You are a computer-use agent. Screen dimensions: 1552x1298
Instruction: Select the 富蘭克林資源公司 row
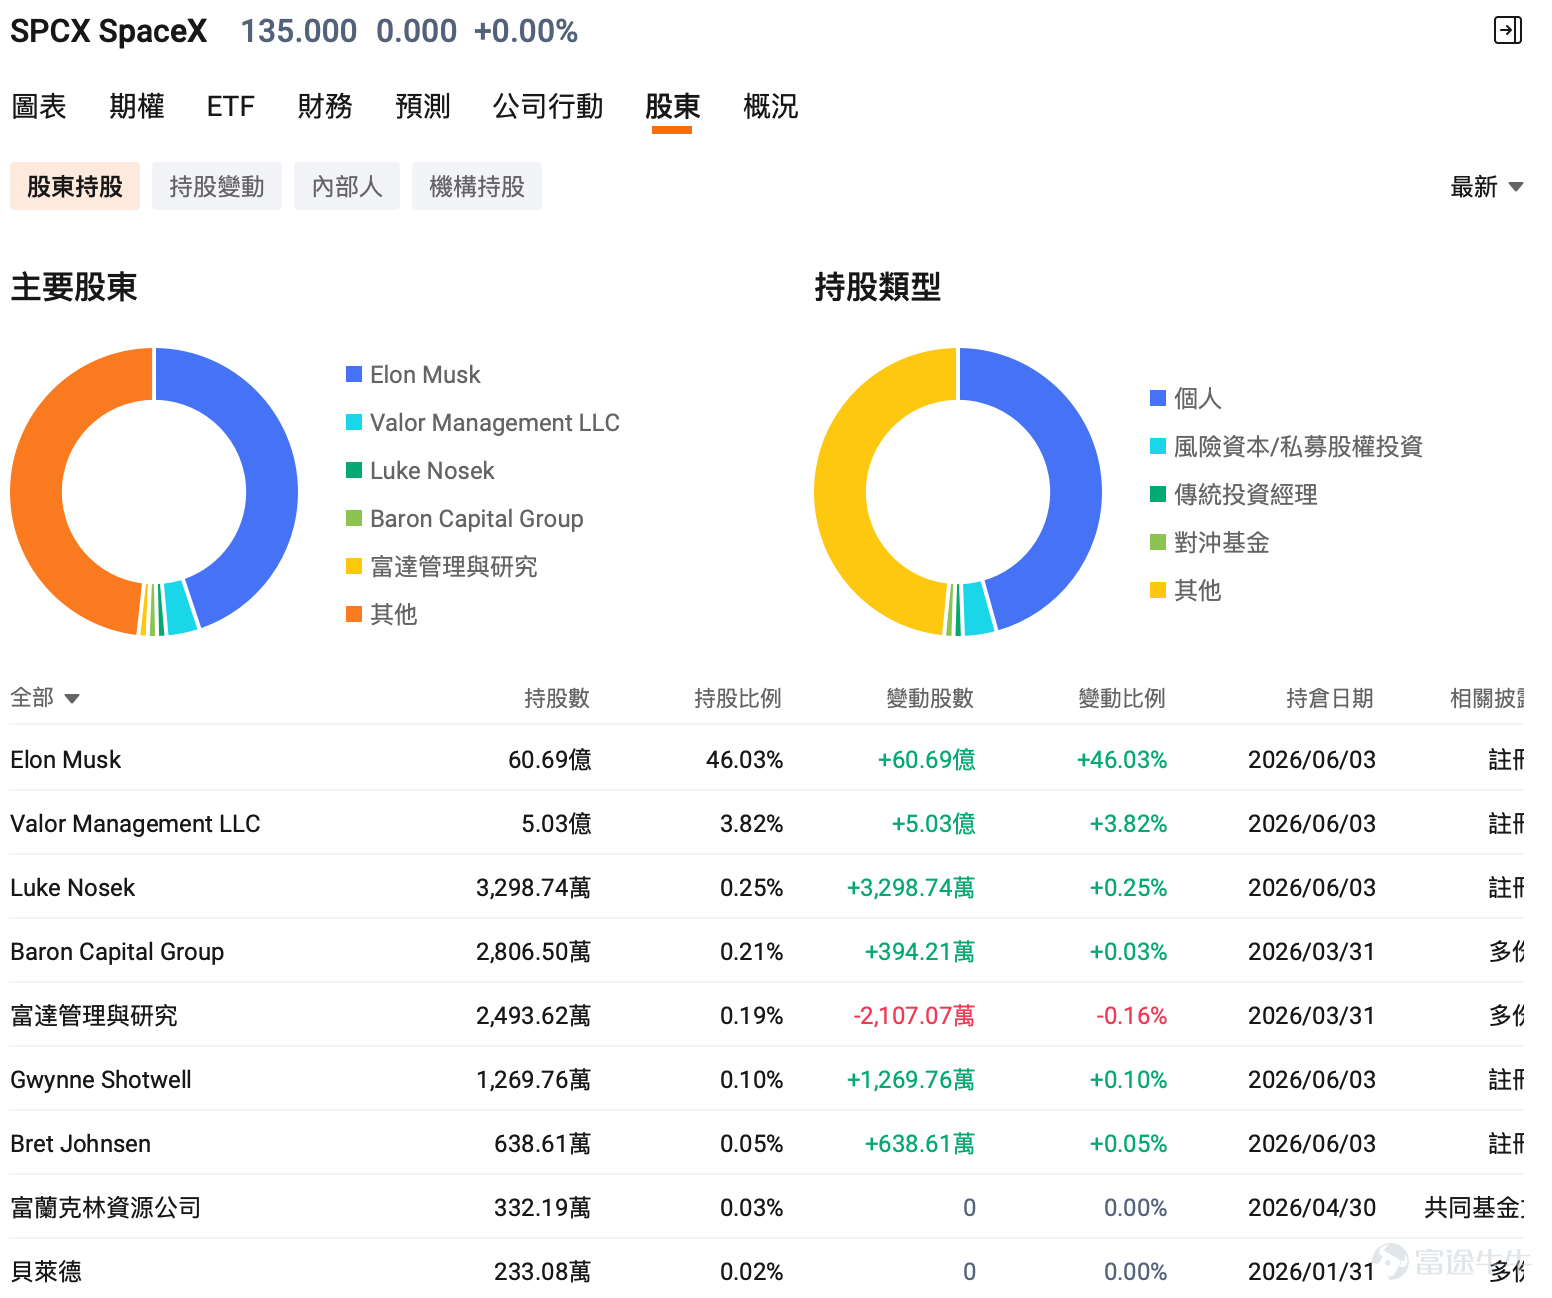[x=767, y=1207]
